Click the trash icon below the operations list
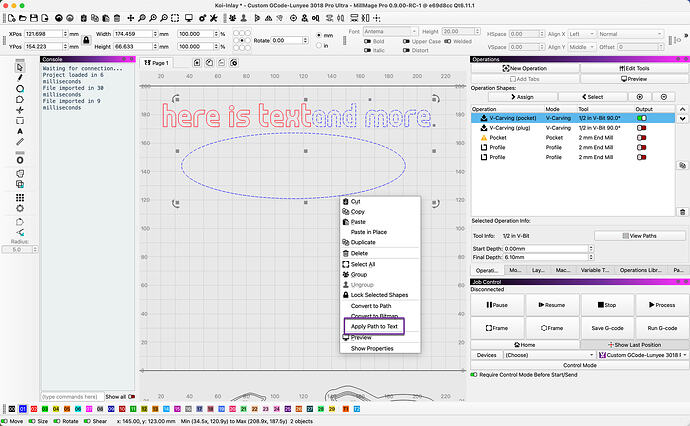 pyautogui.click(x=682, y=212)
